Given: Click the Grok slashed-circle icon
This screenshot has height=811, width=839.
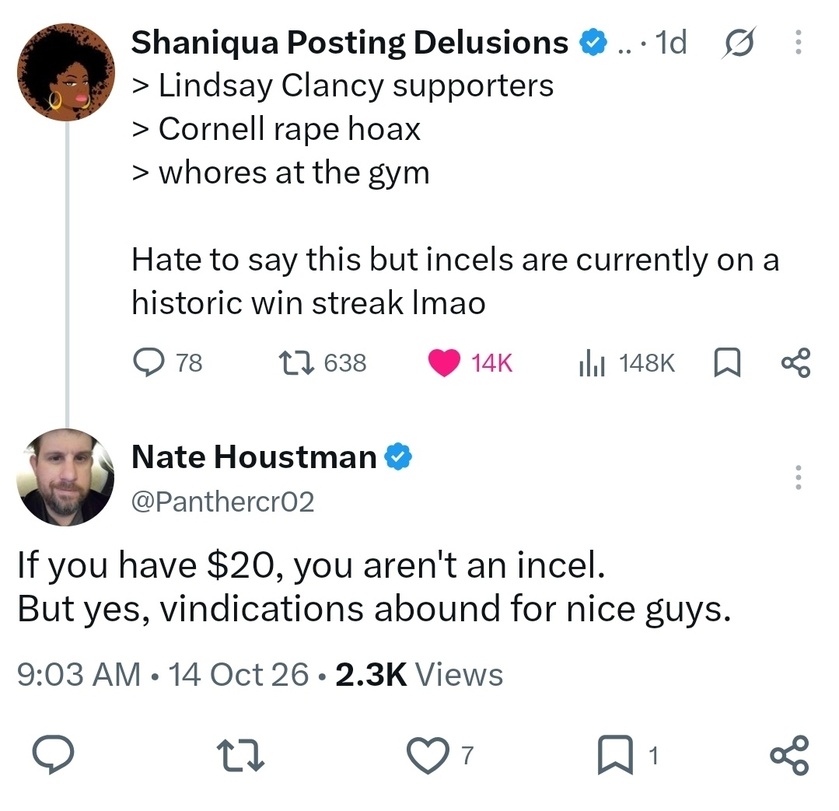Looking at the screenshot, I should [x=738, y=42].
